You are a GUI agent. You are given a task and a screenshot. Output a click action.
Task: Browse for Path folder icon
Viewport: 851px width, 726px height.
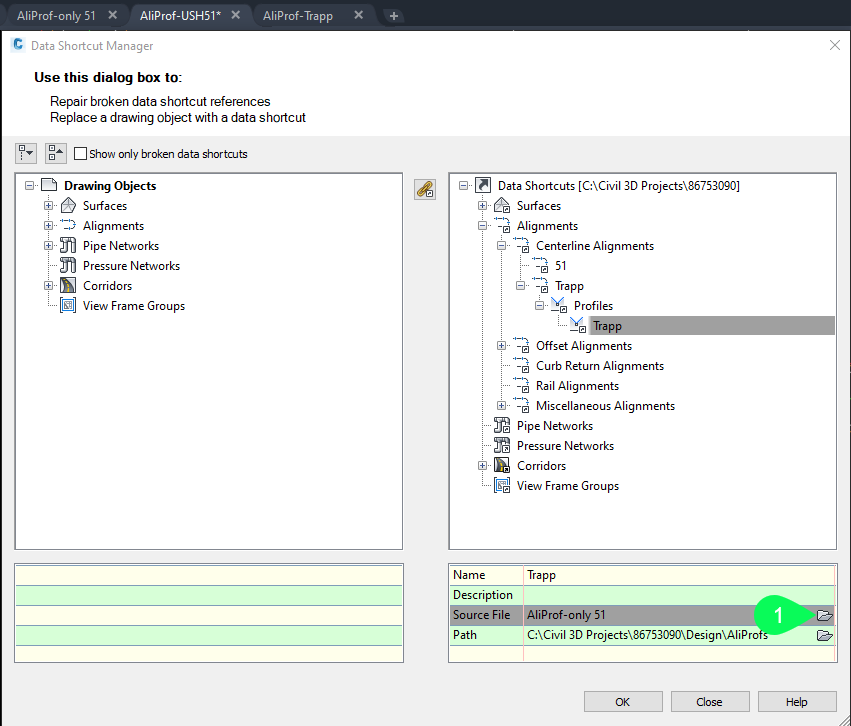point(824,635)
